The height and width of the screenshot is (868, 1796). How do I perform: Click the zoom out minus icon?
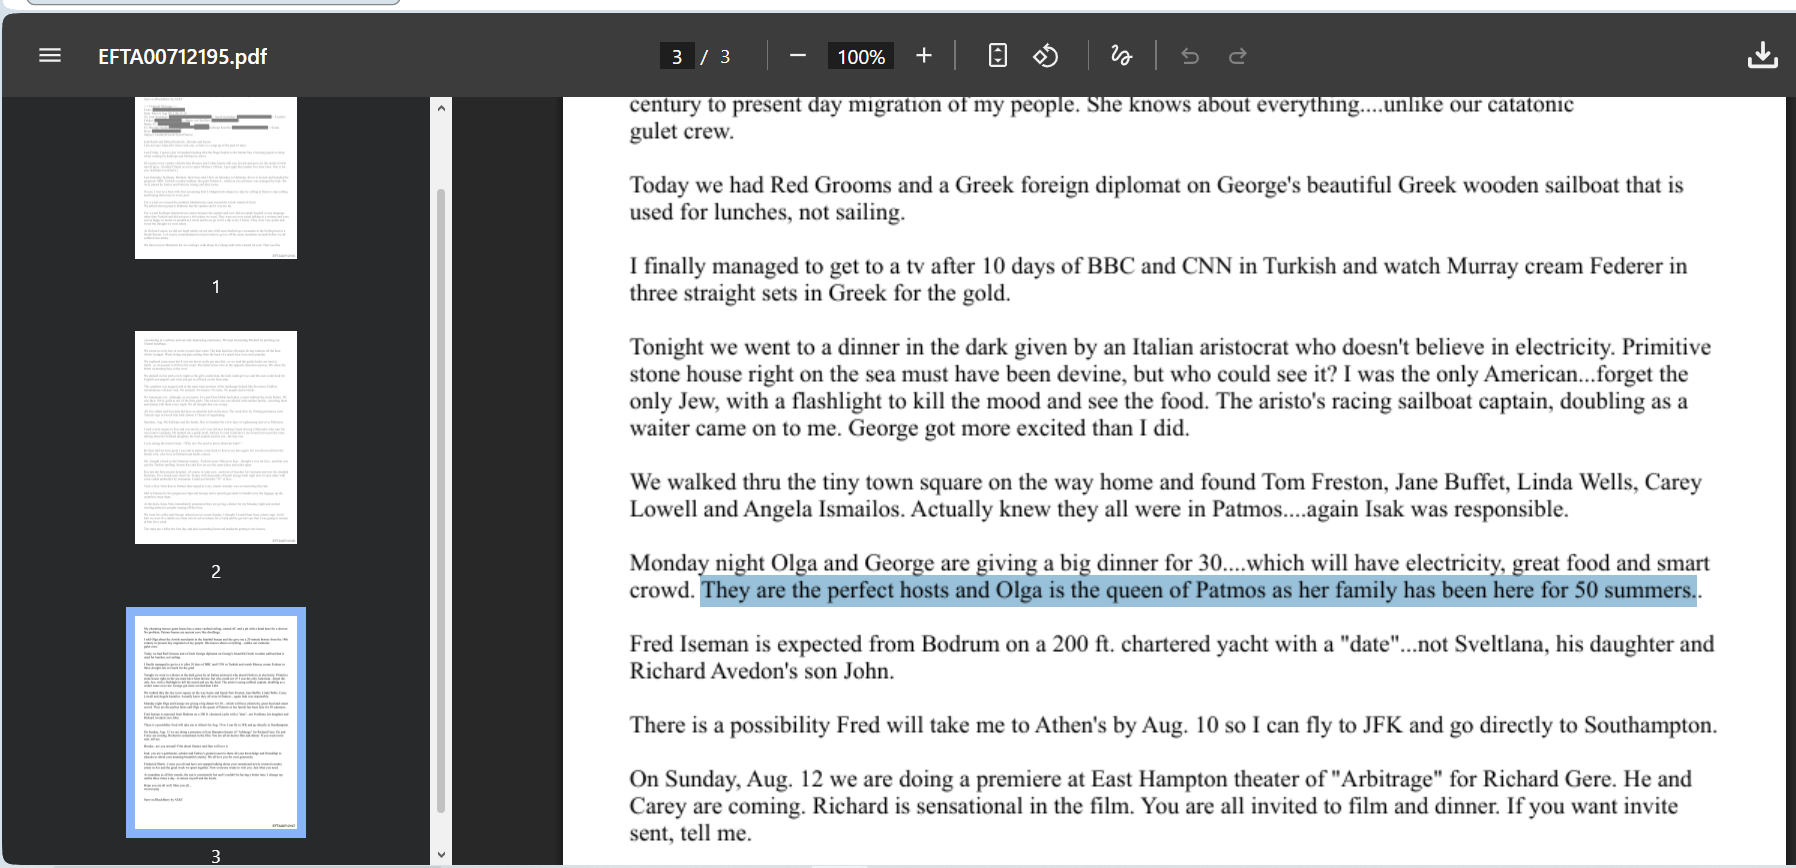797,56
